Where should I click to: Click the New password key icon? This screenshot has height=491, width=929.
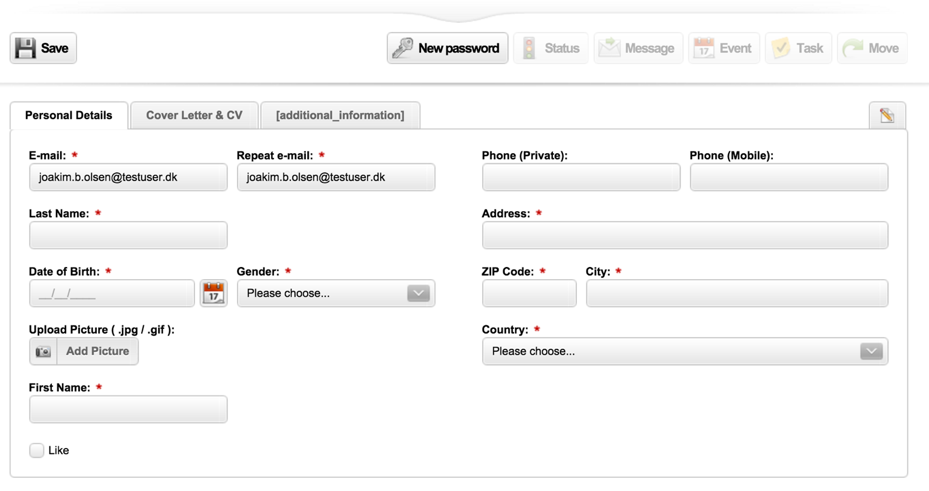(x=403, y=48)
